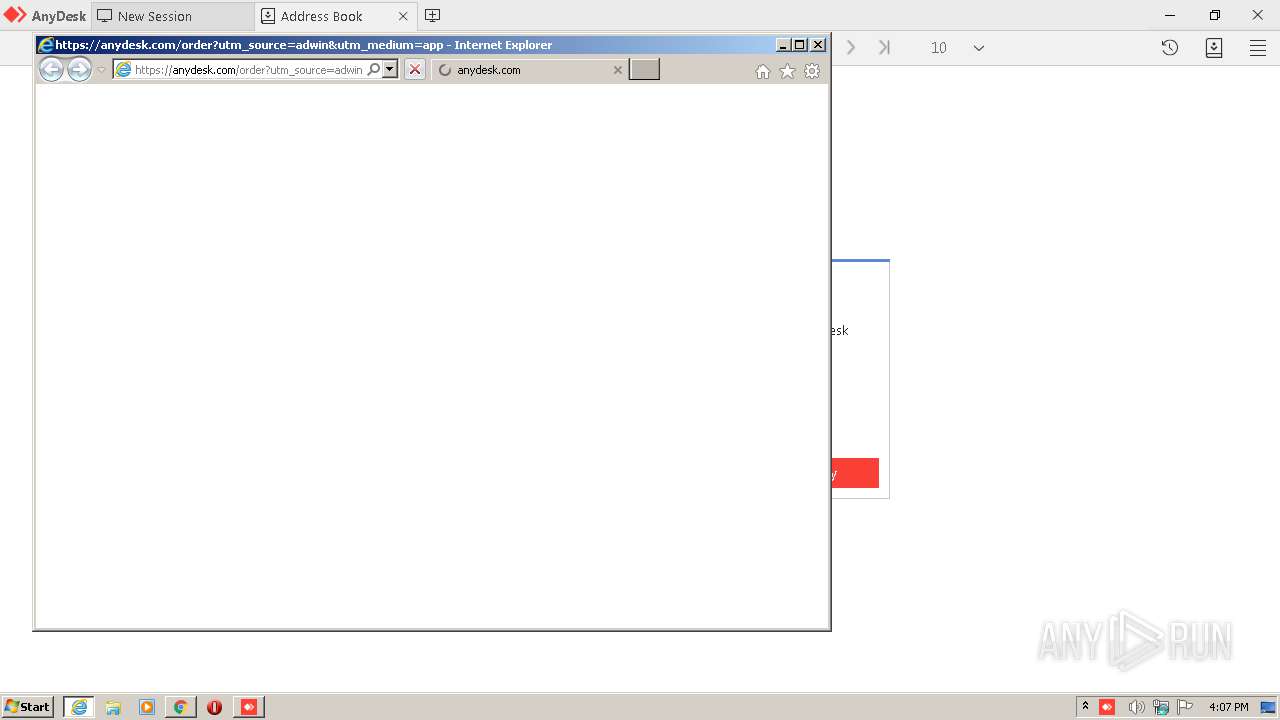Viewport: 1280px width, 720px height.
Task: Click the 4:07 PM system clock
Action: click(x=1229, y=707)
